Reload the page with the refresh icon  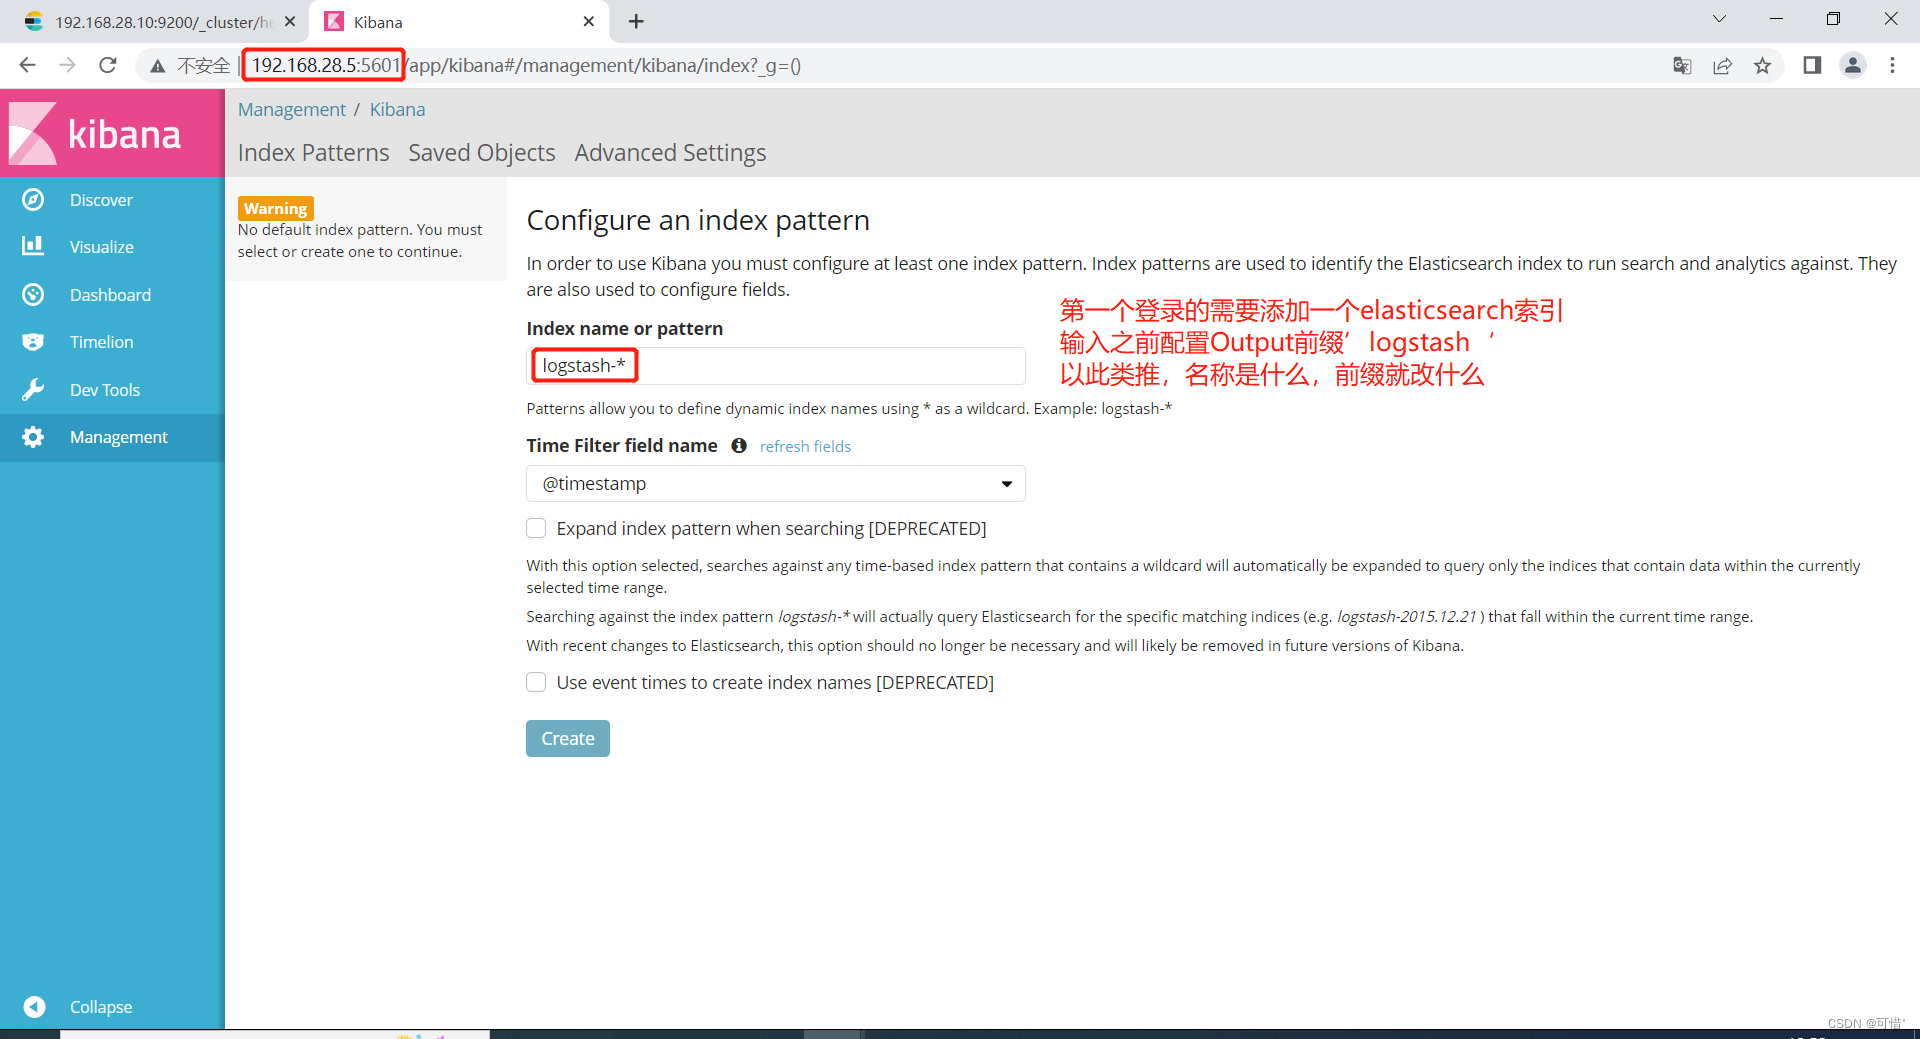tap(108, 65)
